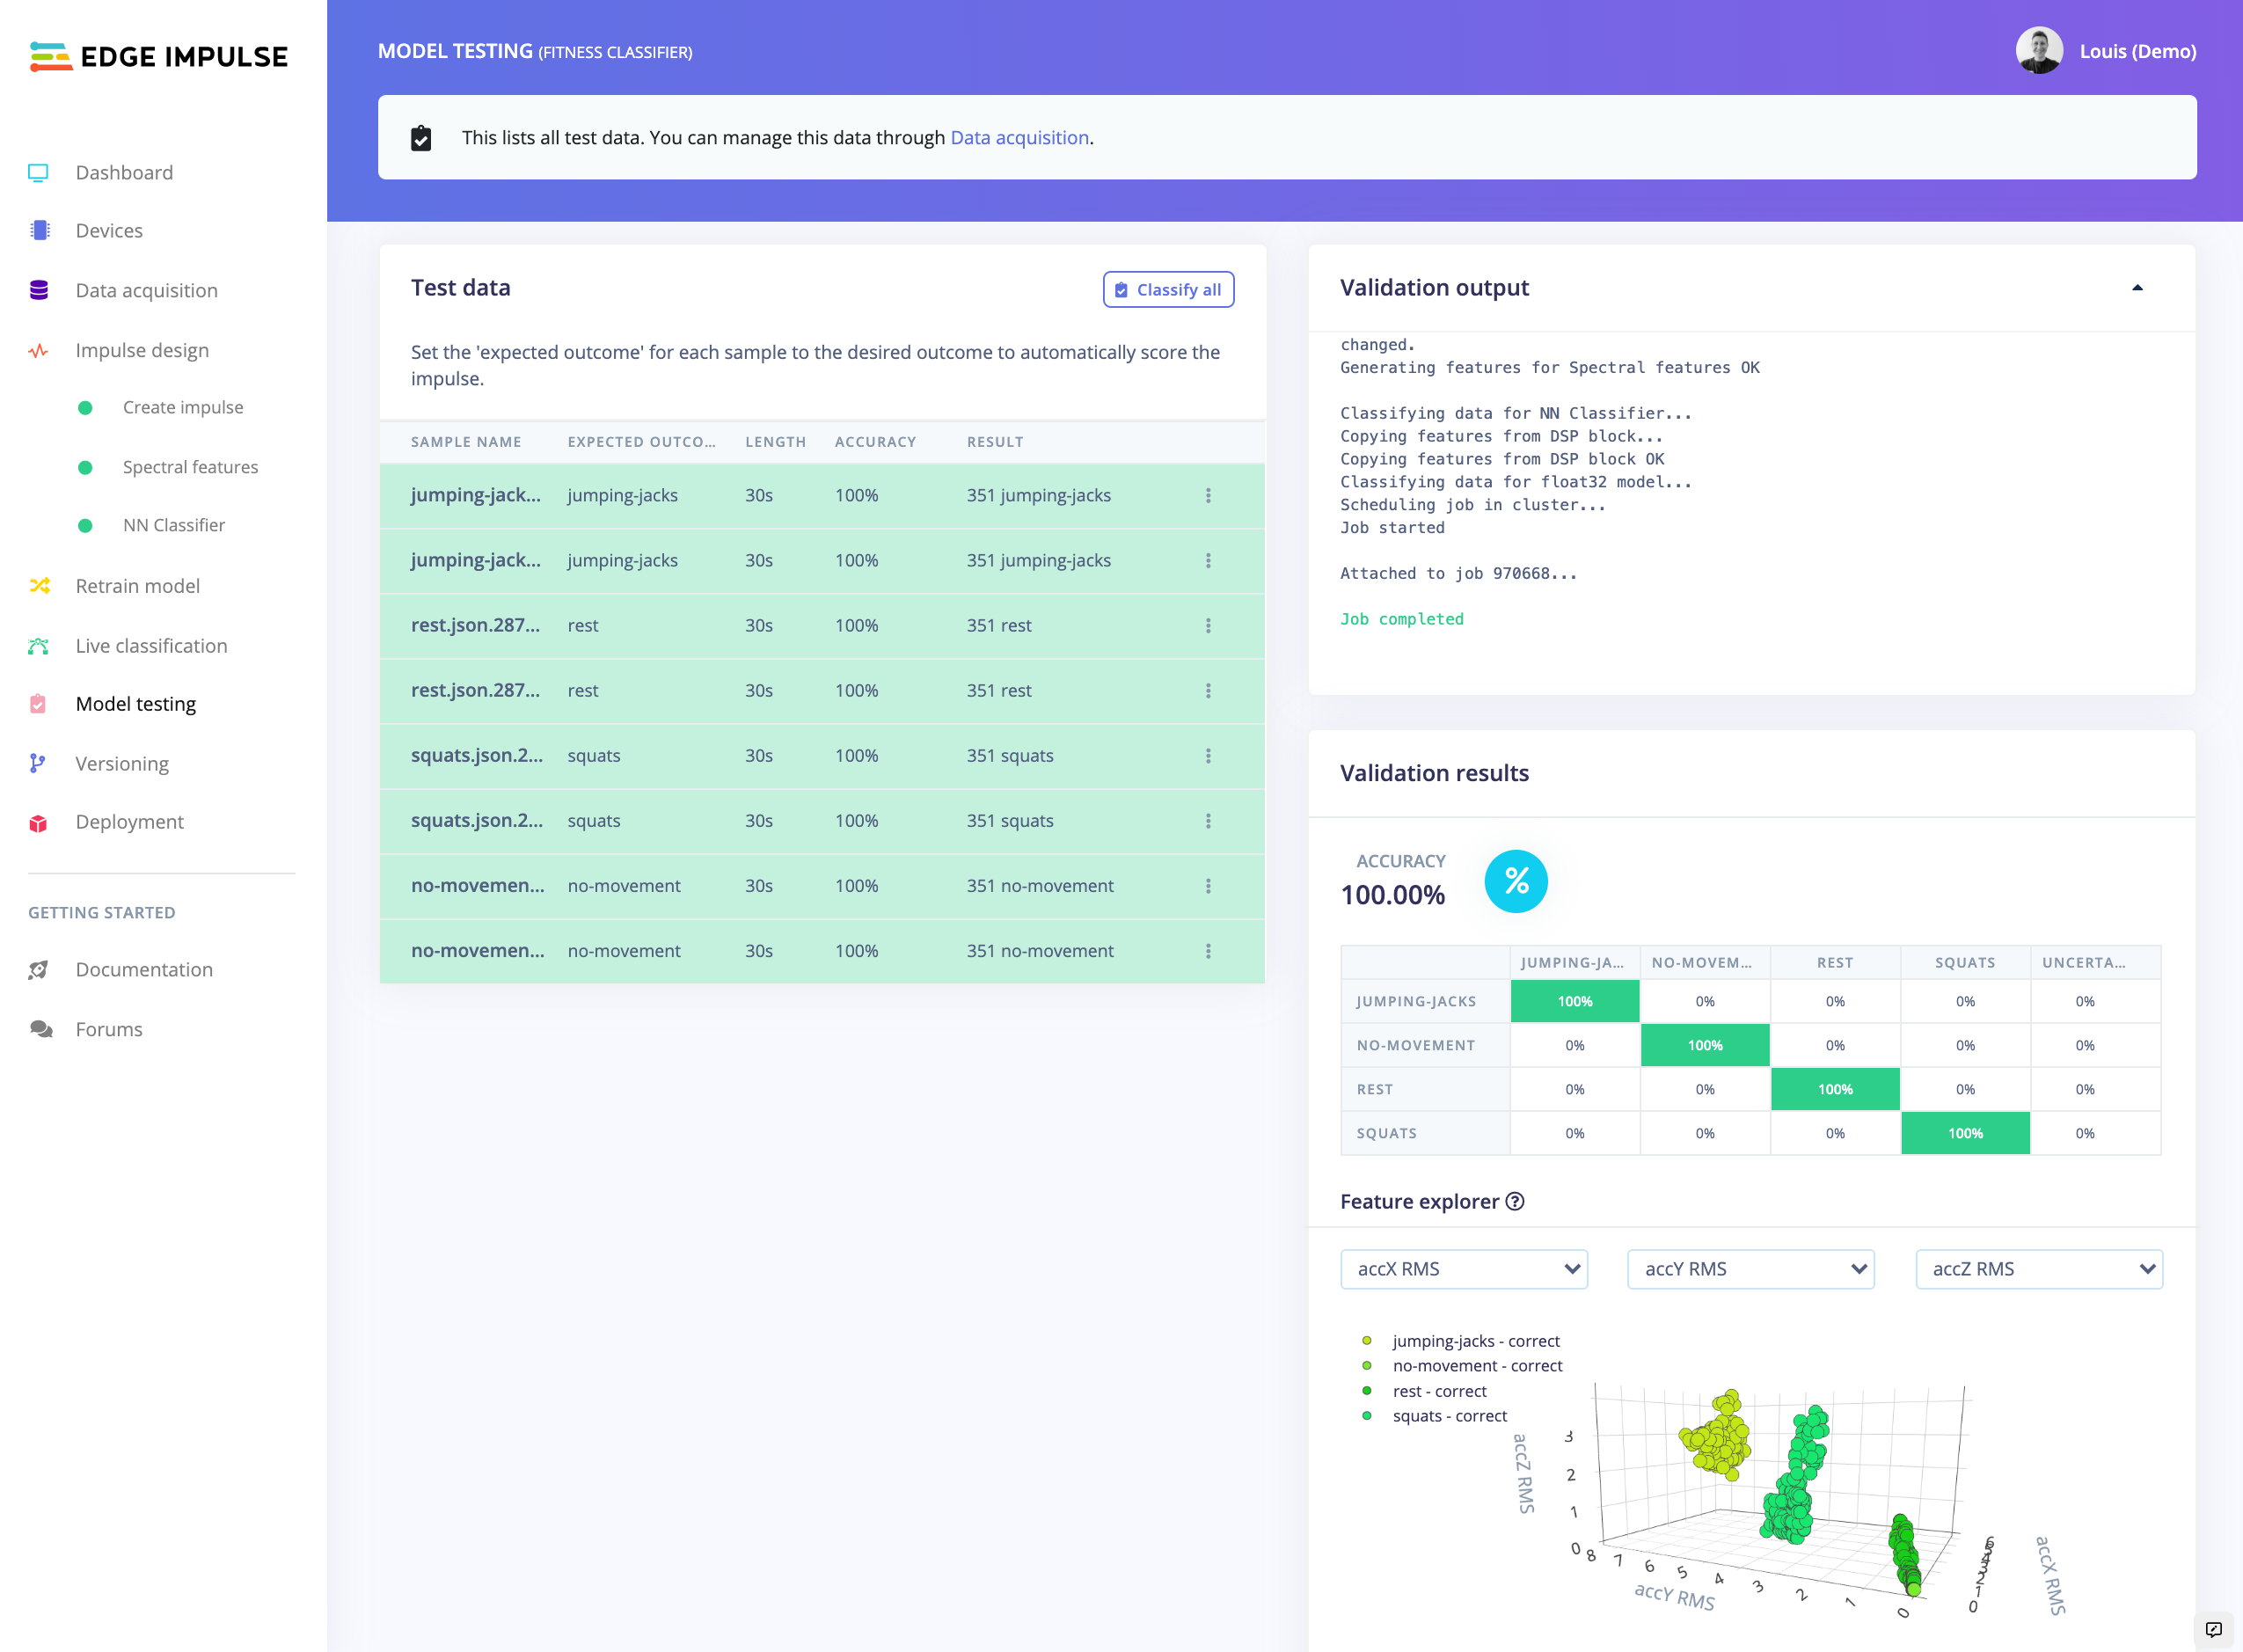
Task: Click the Data acquisition database icon
Action: click(39, 291)
